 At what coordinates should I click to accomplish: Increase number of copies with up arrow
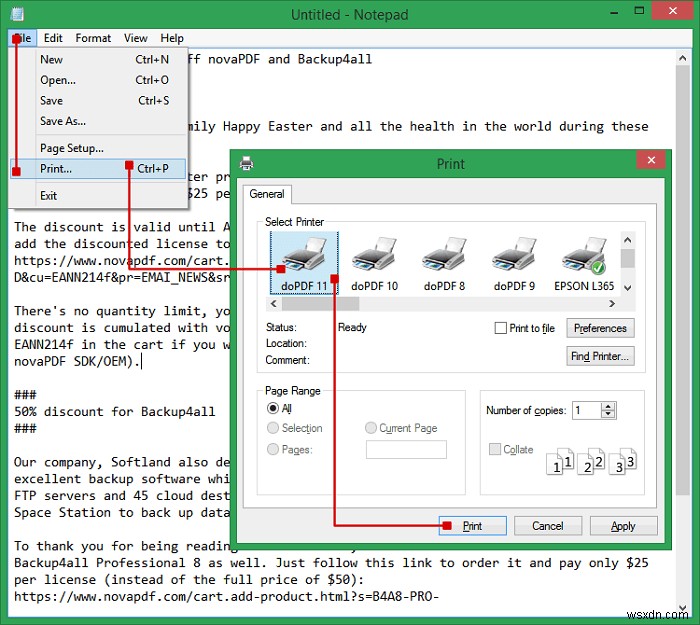point(608,406)
